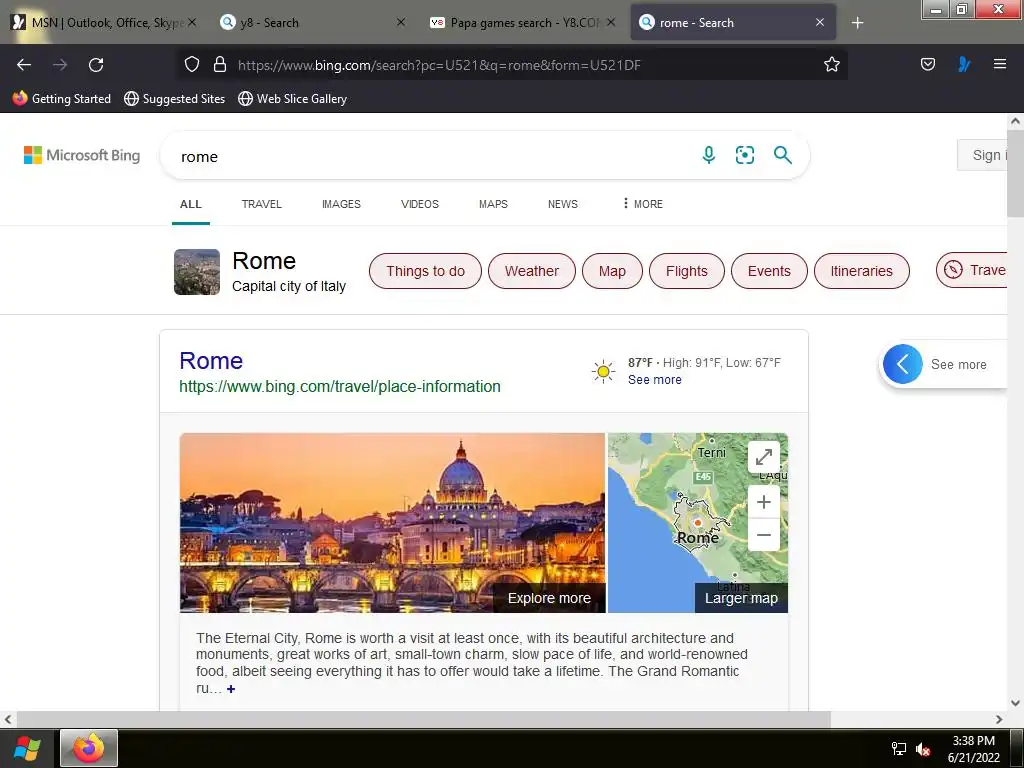The width and height of the screenshot is (1024, 768).
Task: Click the taskbar clock showing 3:38 PM
Action: tap(974, 749)
